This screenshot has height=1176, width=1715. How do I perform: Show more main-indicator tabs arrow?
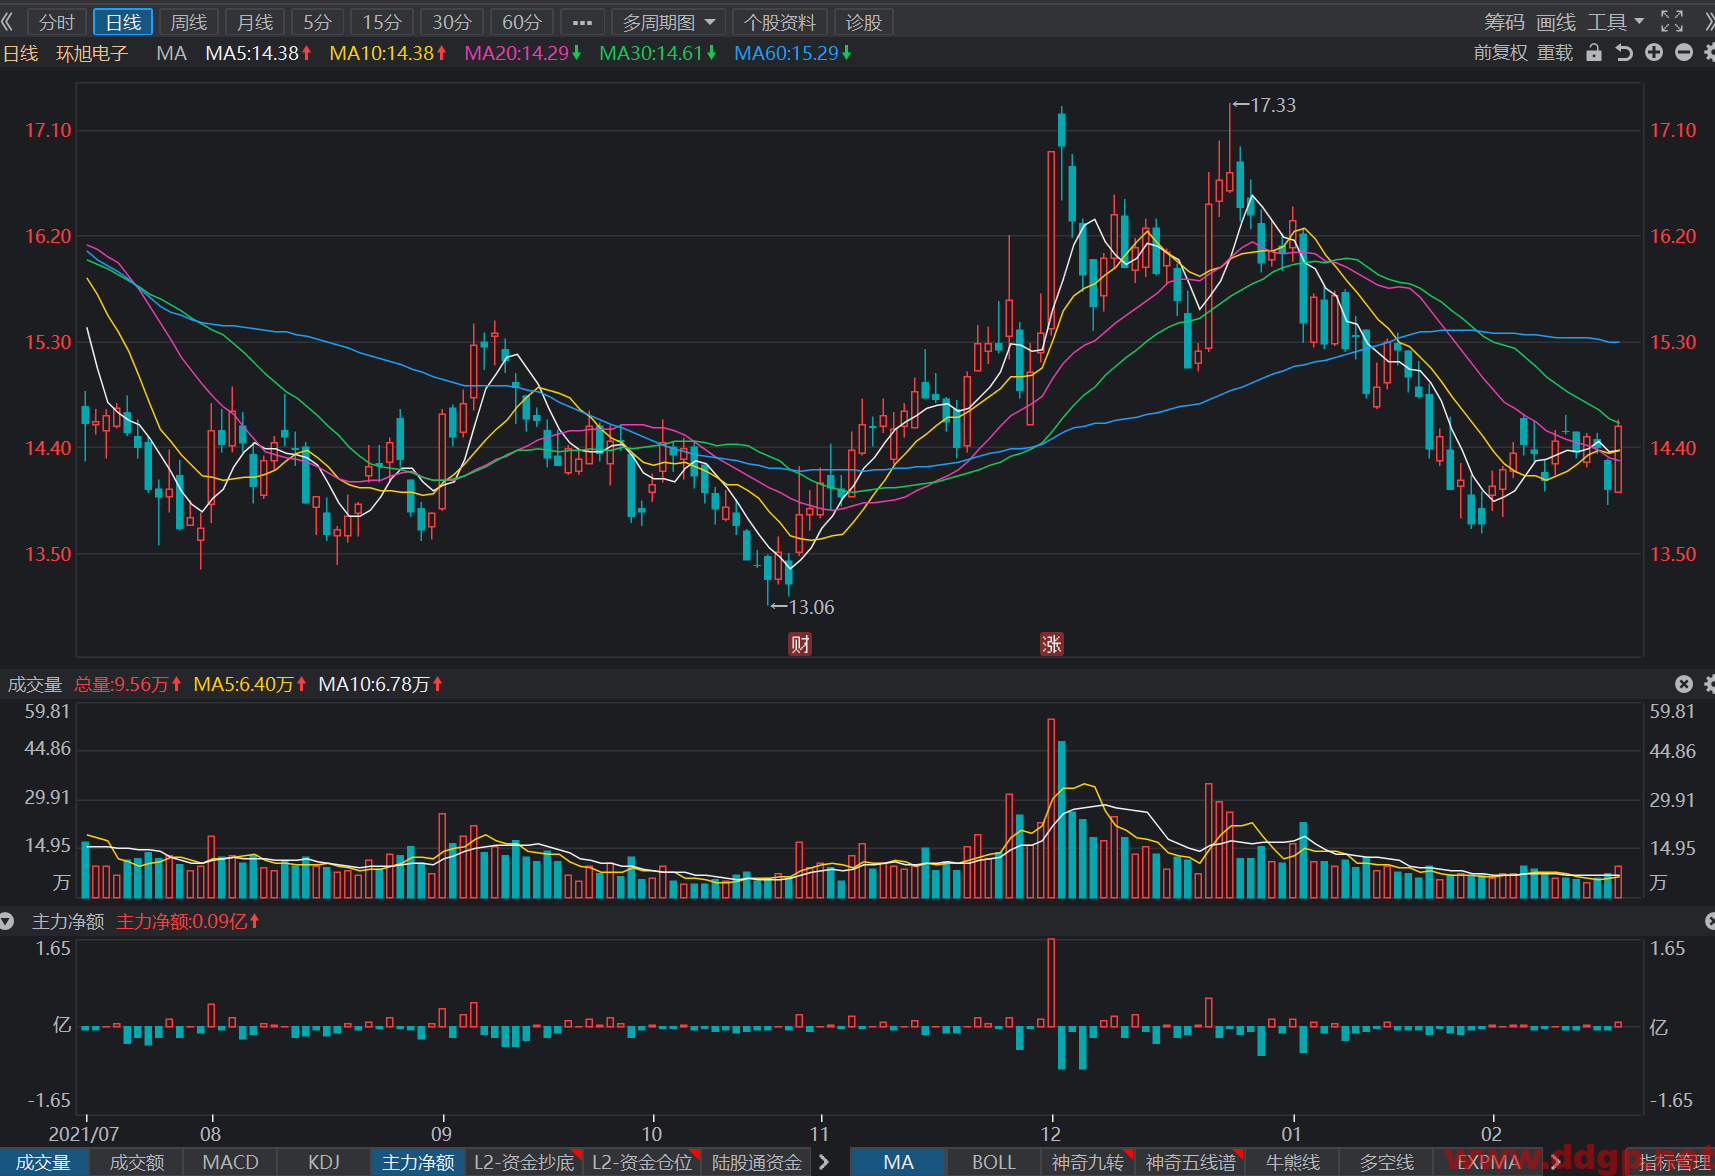pos(1557,1162)
